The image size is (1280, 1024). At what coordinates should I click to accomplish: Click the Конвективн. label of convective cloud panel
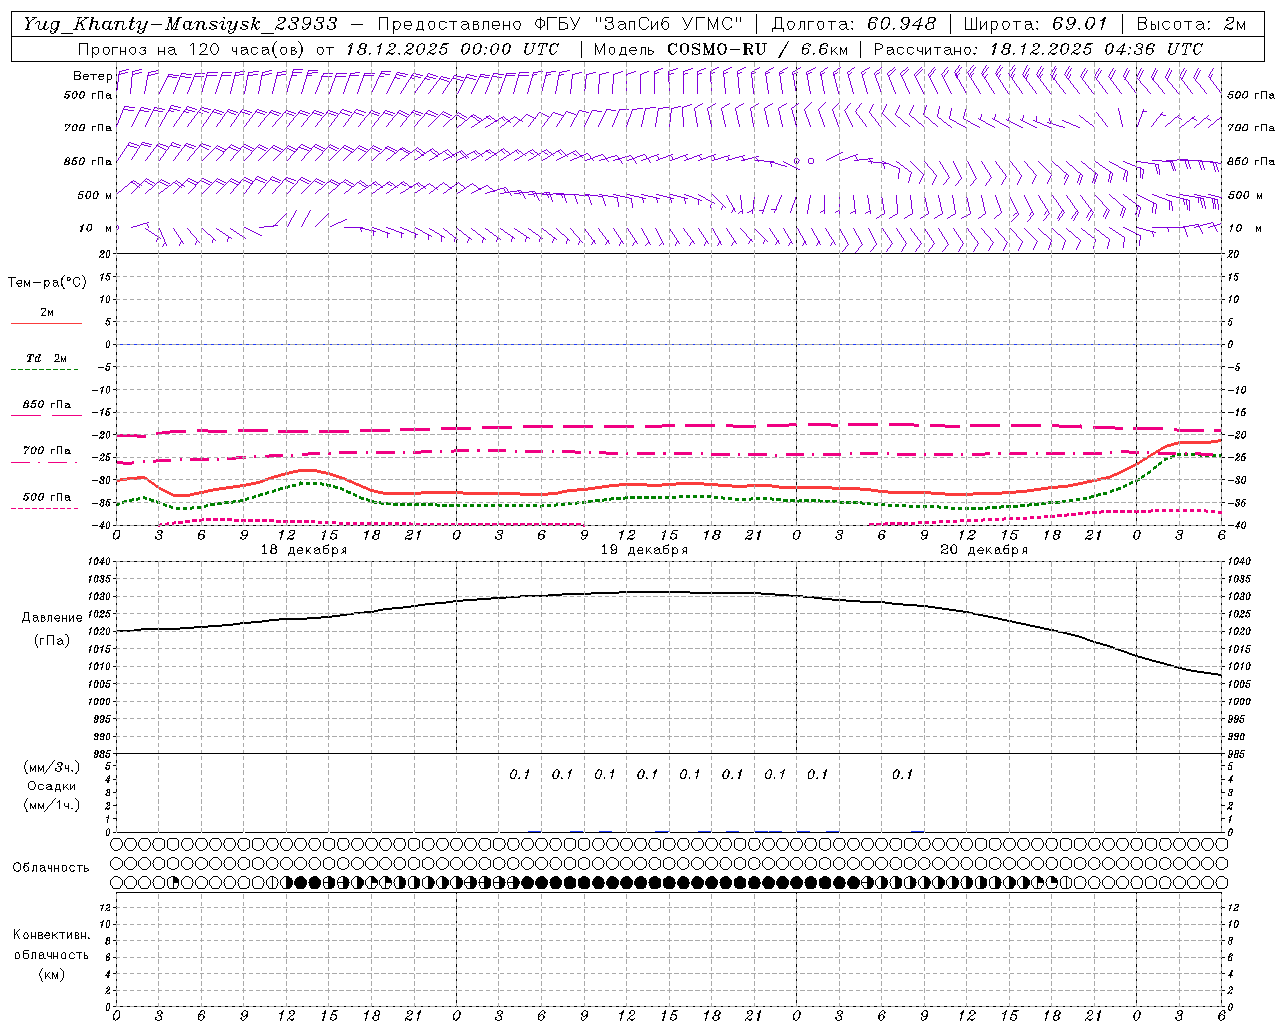click(51, 935)
